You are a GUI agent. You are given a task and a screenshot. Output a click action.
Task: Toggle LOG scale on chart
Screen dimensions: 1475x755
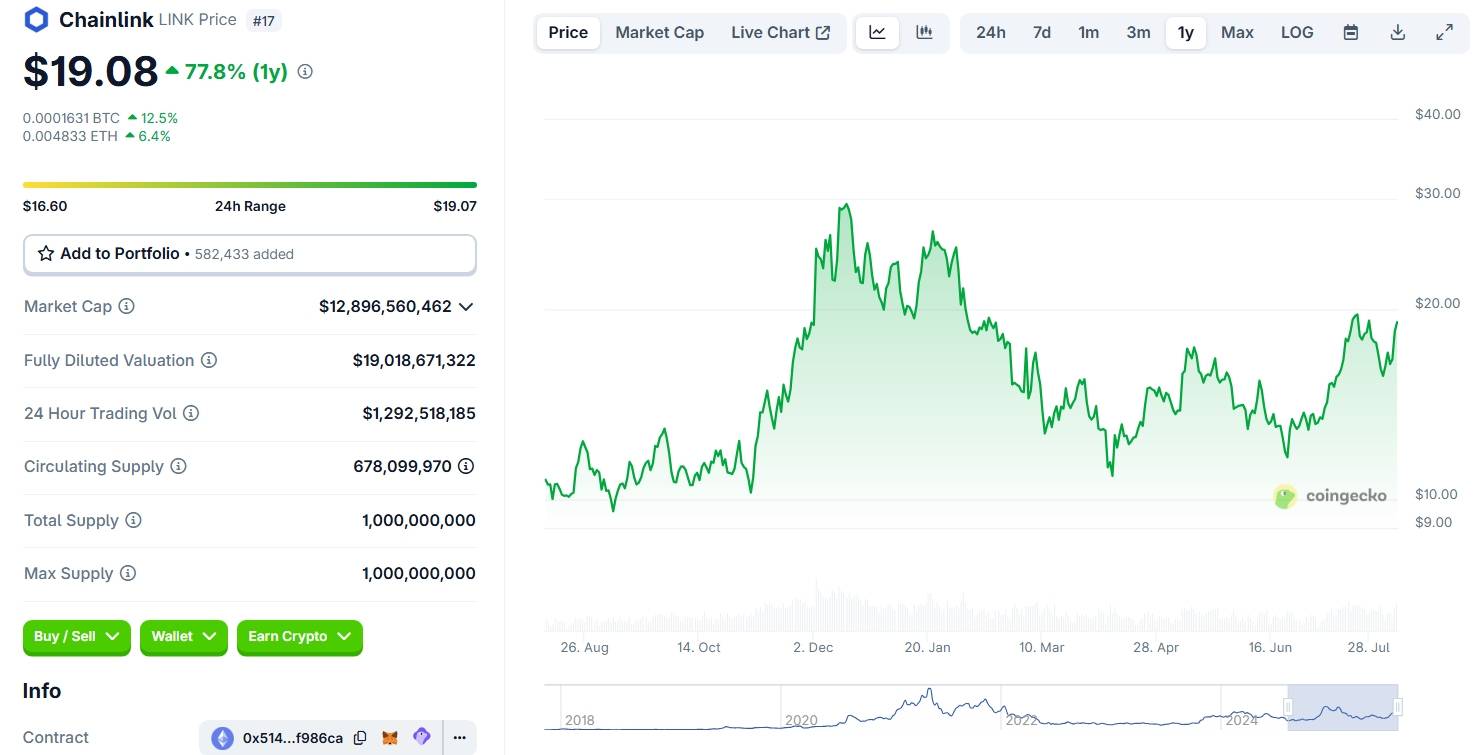[1297, 32]
